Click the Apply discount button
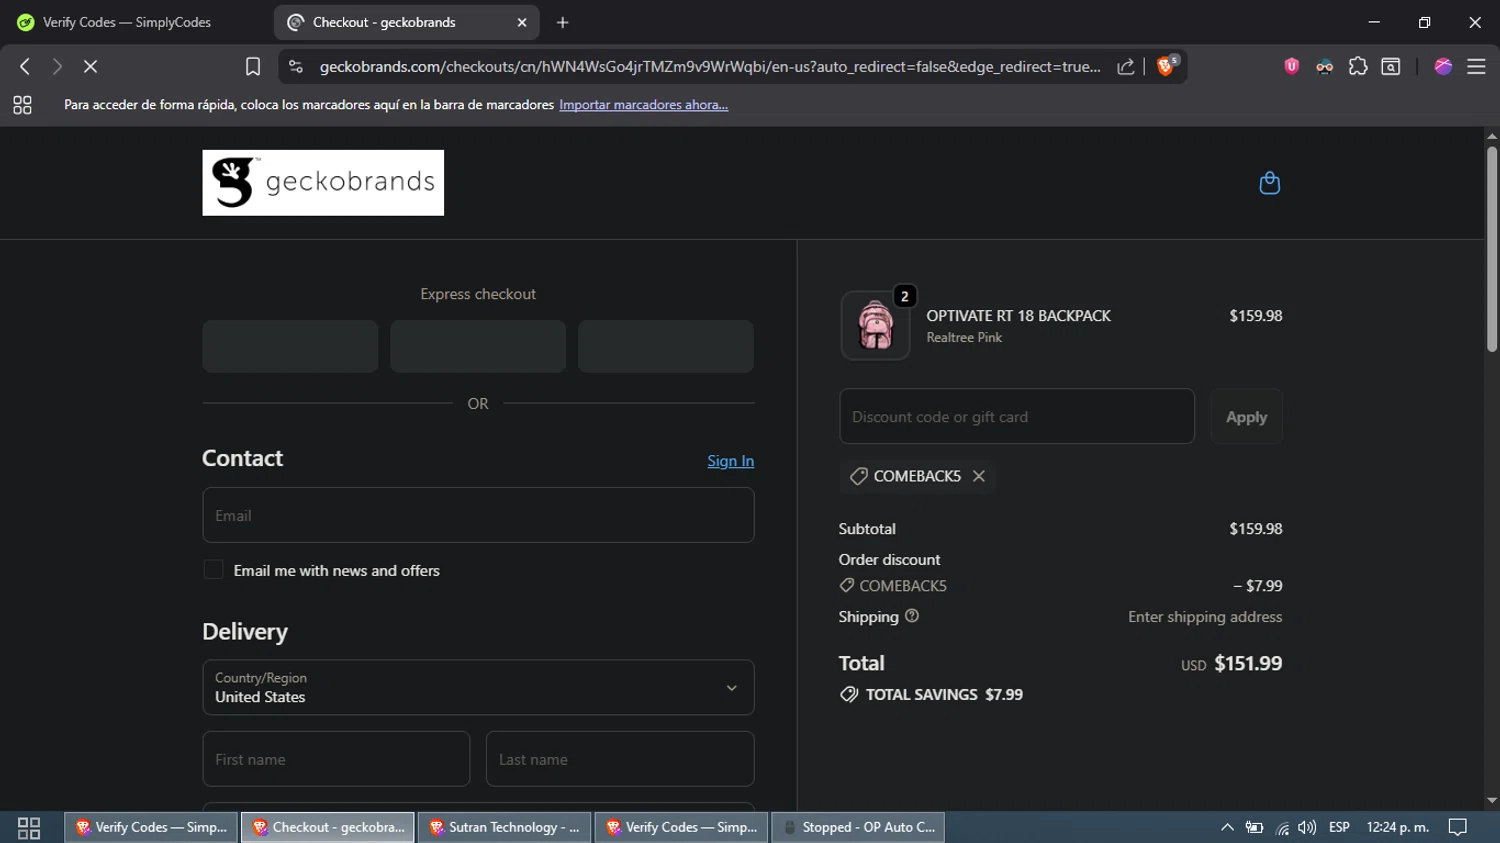Screen dimensions: 1500x843 pyautogui.click(x=1246, y=417)
